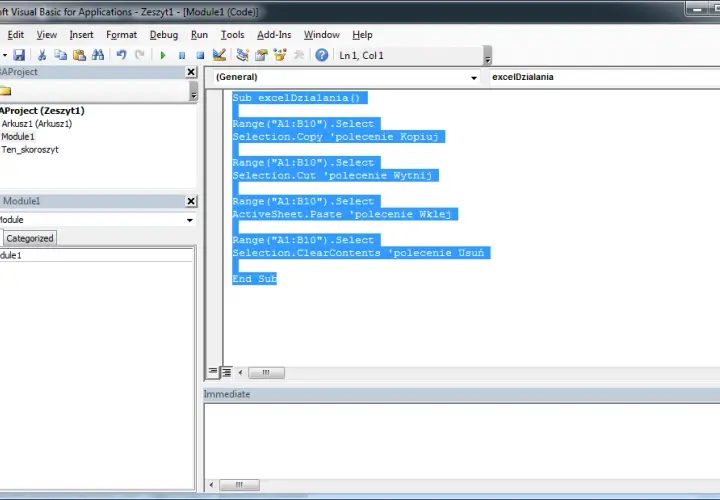Toggle Design Mode icon
The image size is (720, 500).
(219, 55)
